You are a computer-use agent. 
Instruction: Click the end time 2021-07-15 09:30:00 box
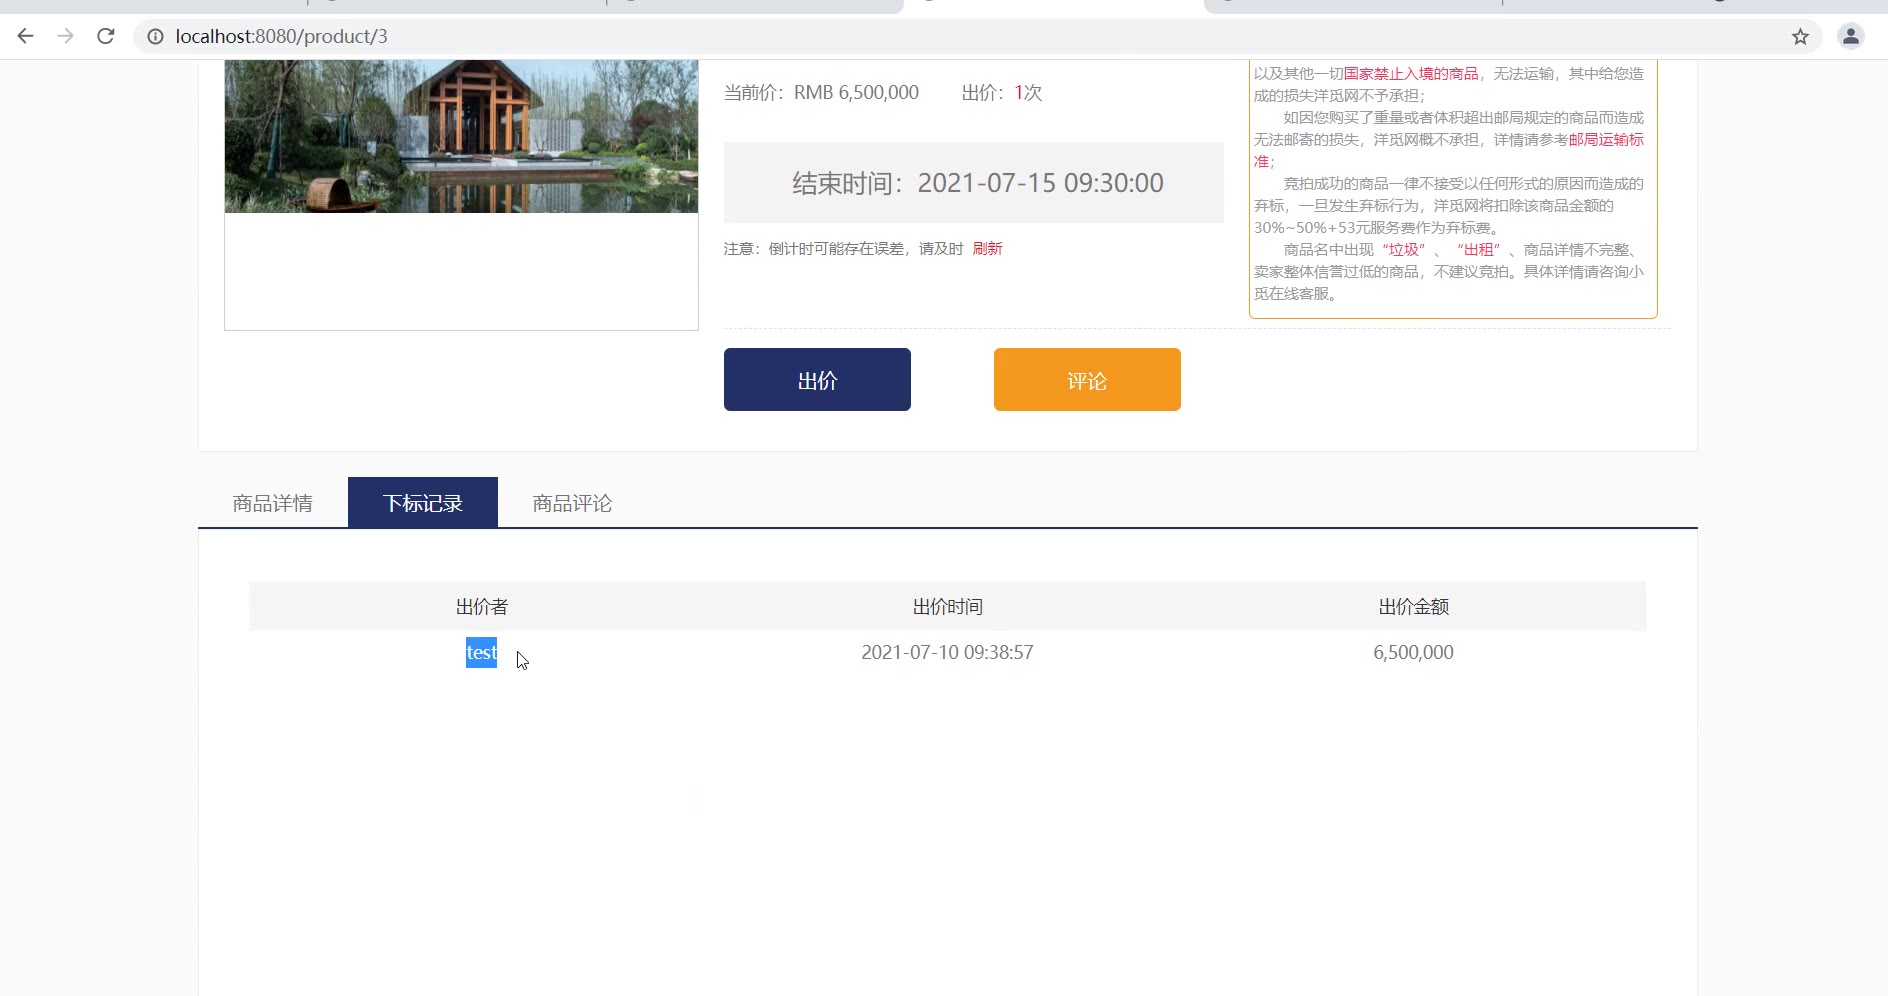point(974,182)
